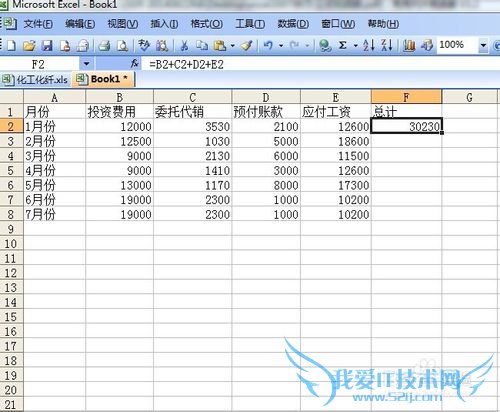The image size is (500, 412).
Task: Click the Permission icon after Save
Action: click(65, 45)
